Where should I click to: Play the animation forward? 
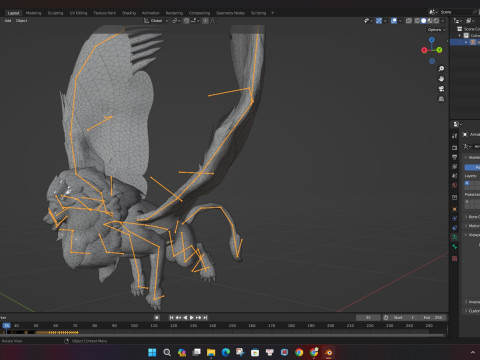(192, 318)
